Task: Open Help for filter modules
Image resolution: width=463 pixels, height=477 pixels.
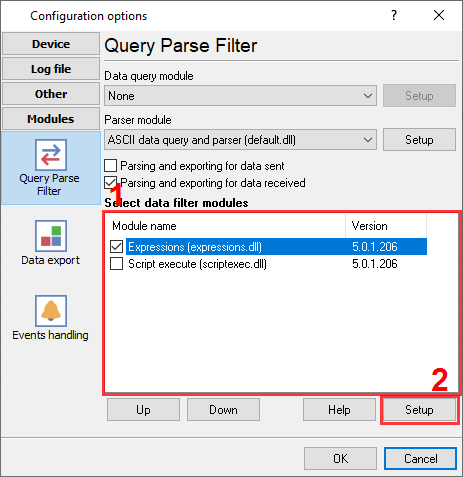Action: click(339, 410)
